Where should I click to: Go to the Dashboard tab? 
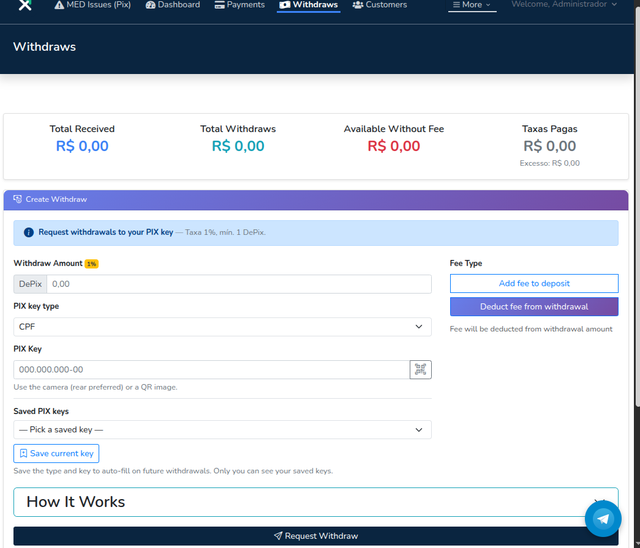click(173, 5)
